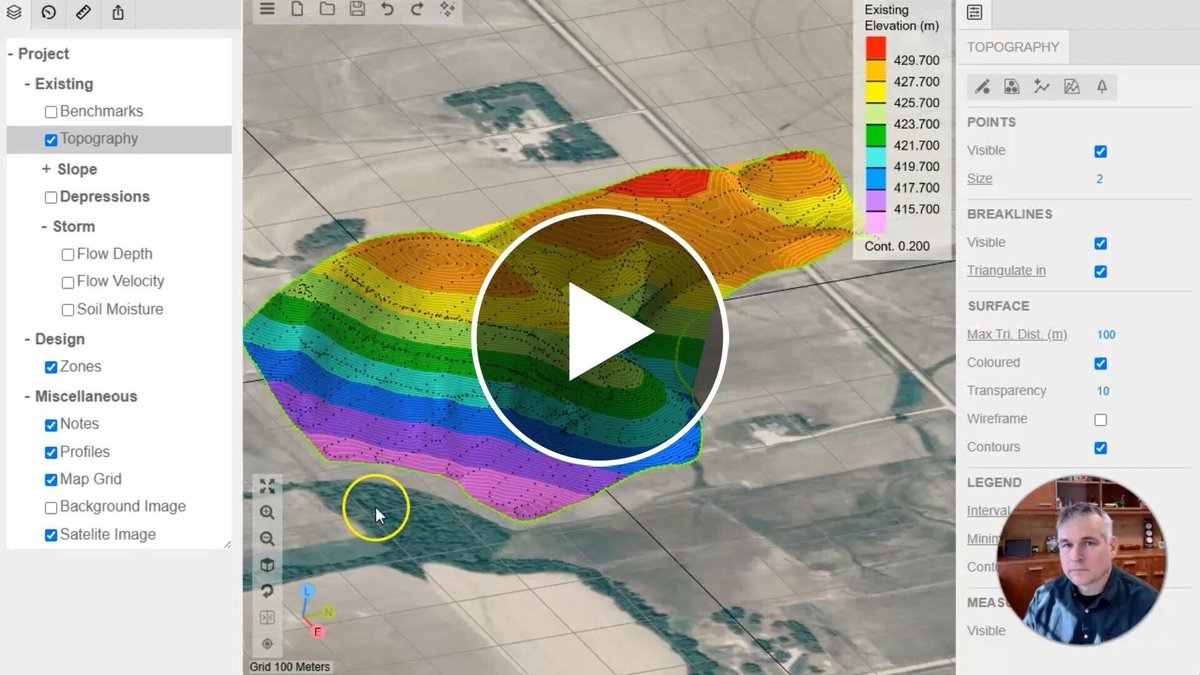
Task: Zoom in using the magnifier plus icon
Action: tap(267, 512)
